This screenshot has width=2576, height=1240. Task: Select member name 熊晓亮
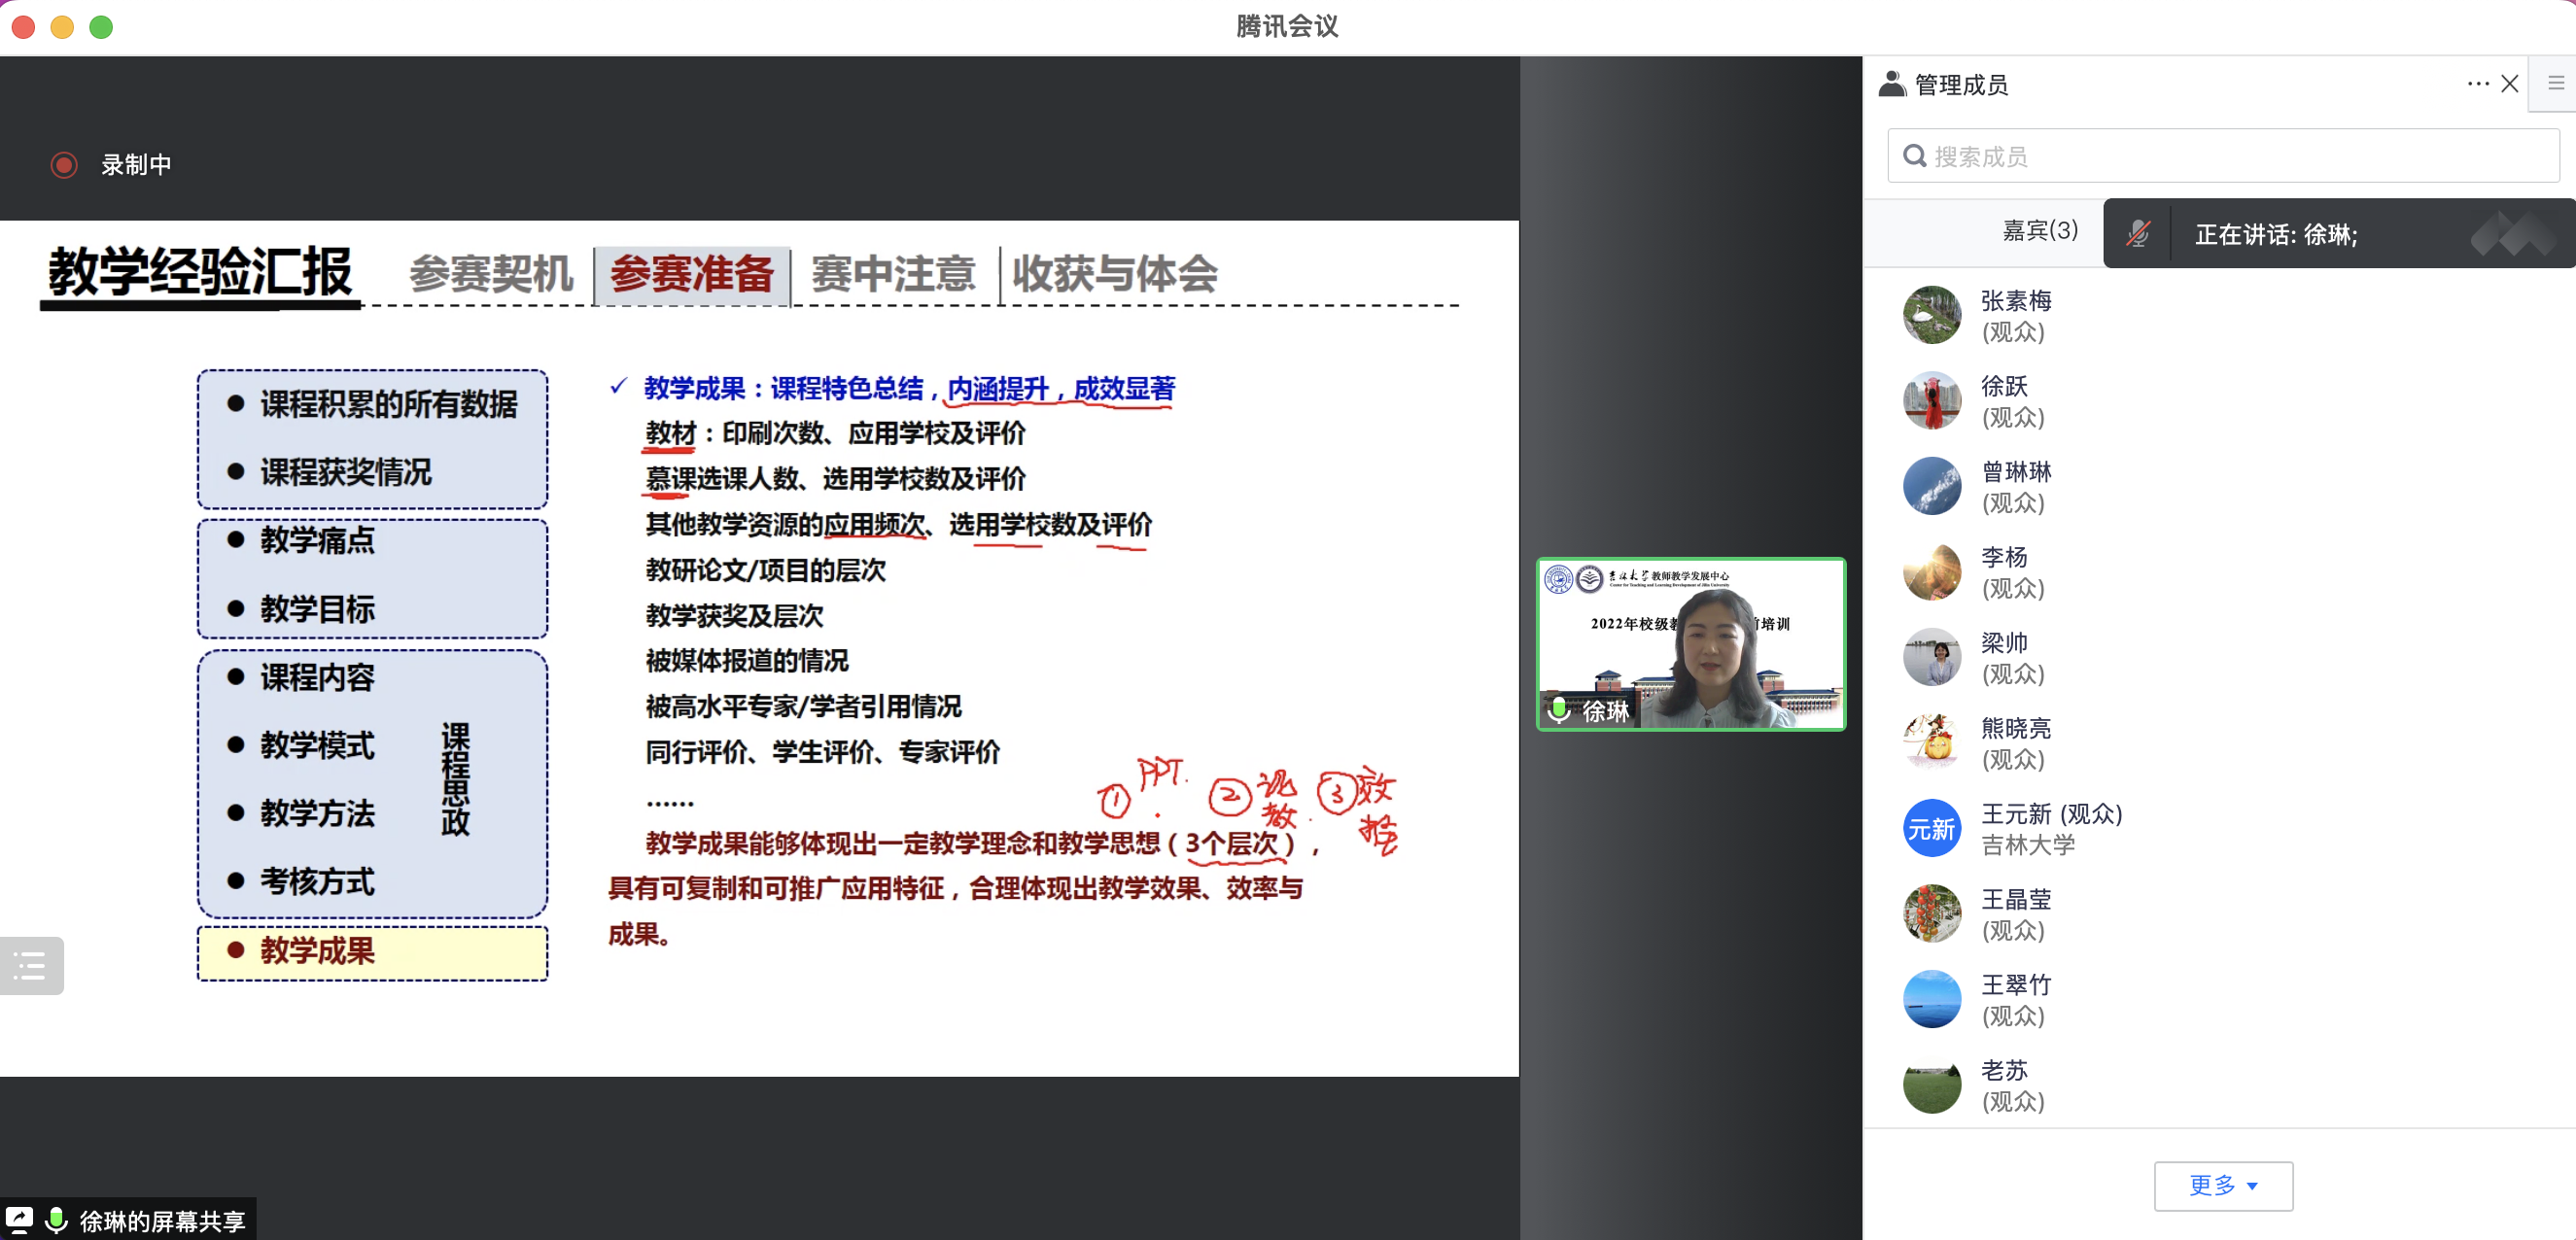2015,728
